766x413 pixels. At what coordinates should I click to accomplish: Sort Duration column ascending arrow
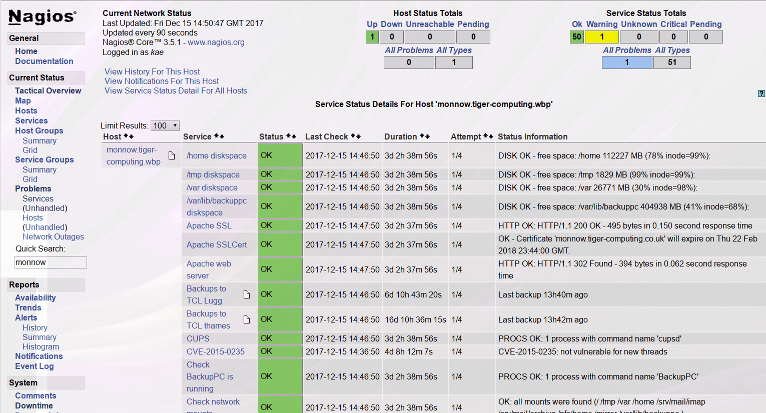(x=422, y=136)
